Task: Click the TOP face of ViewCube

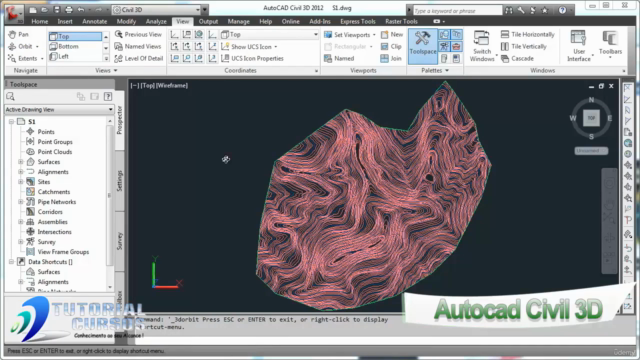Action: 591,118
